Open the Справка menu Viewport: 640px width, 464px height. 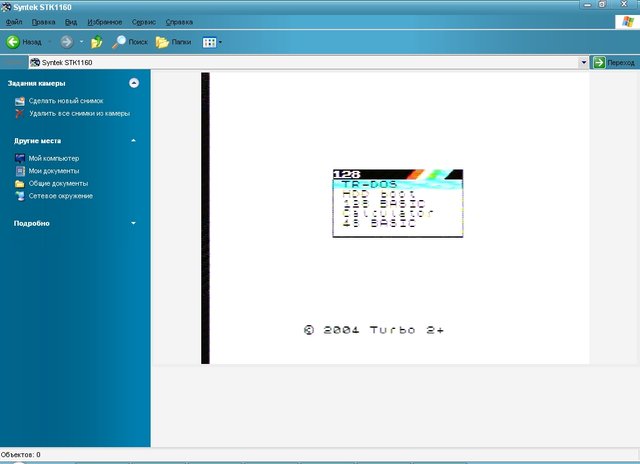pyautogui.click(x=179, y=22)
